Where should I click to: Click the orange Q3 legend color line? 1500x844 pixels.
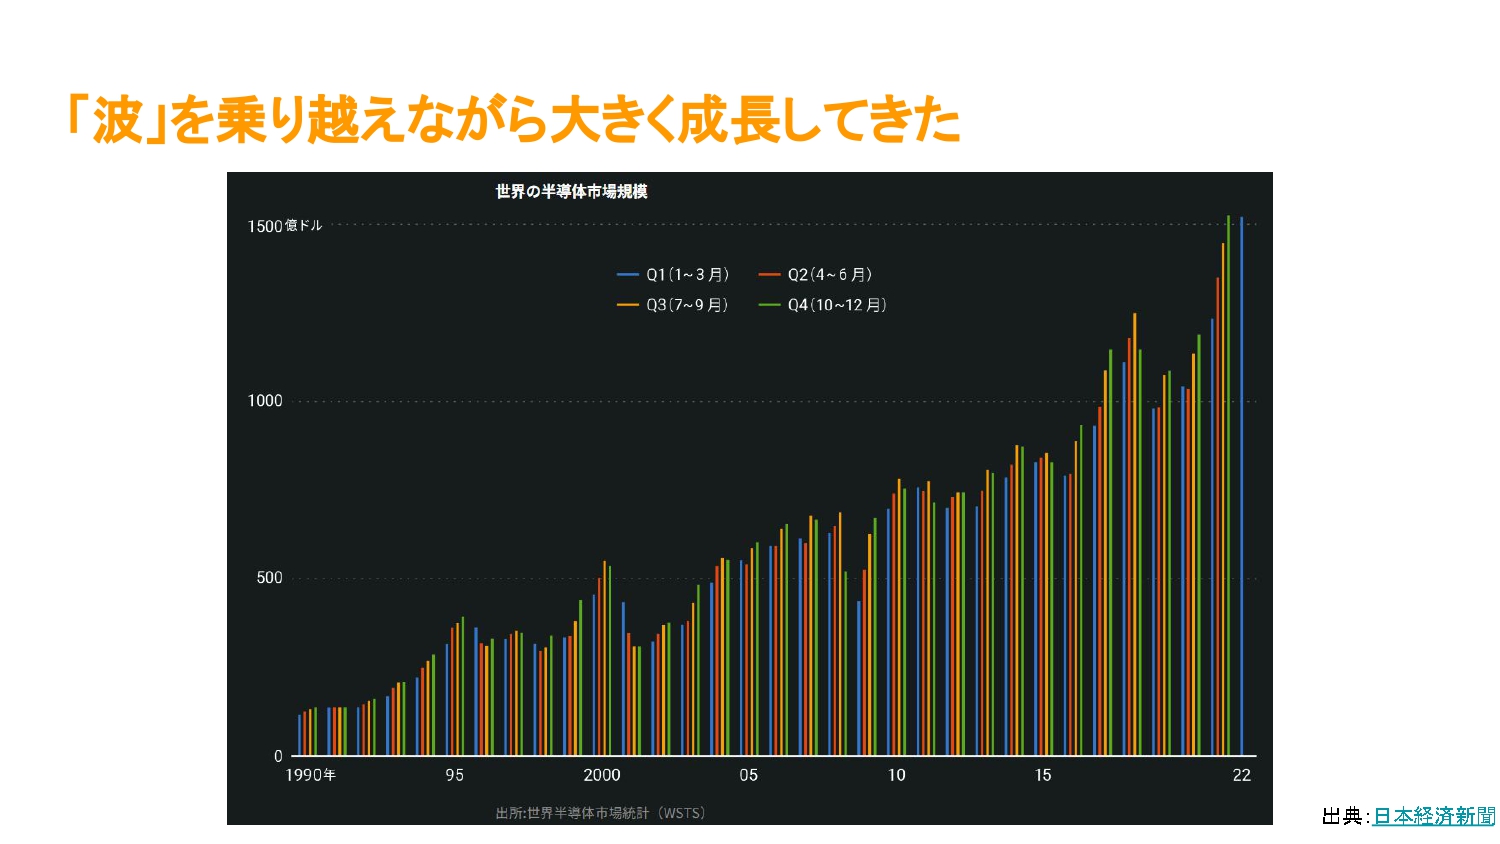coord(628,305)
